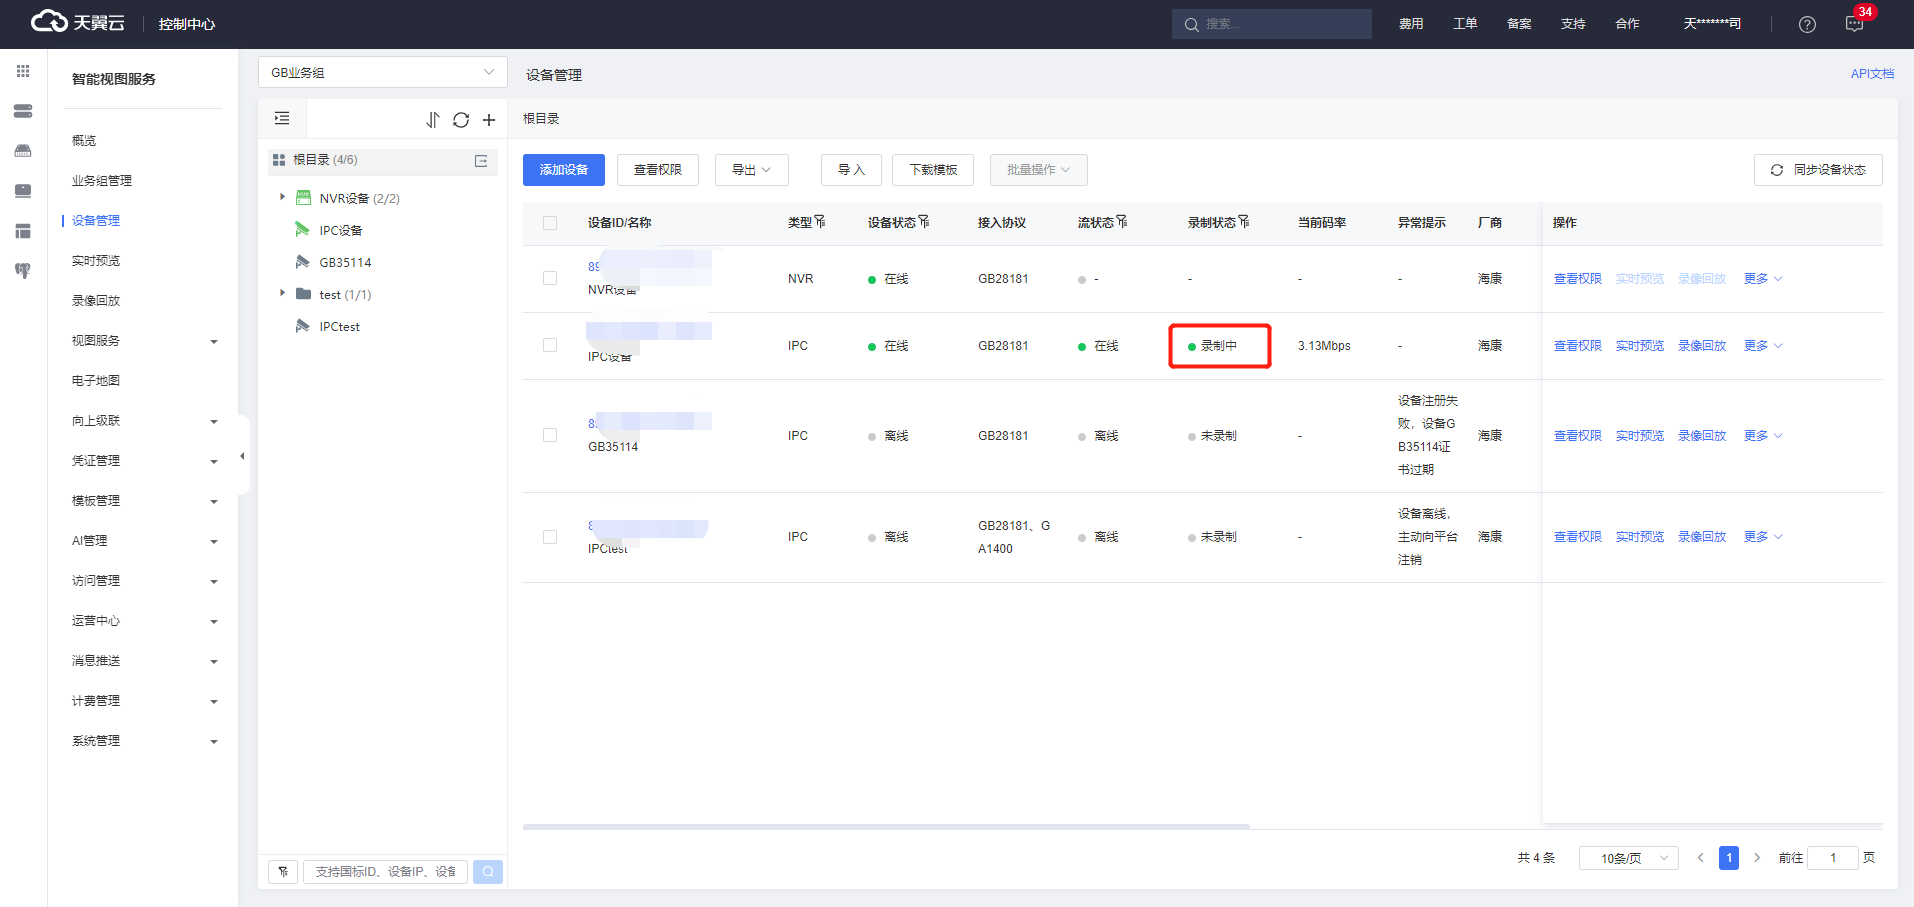Click the 查看权限 toolbar button
The width and height of the screenshot is (1914, 907).
[658, 170]
